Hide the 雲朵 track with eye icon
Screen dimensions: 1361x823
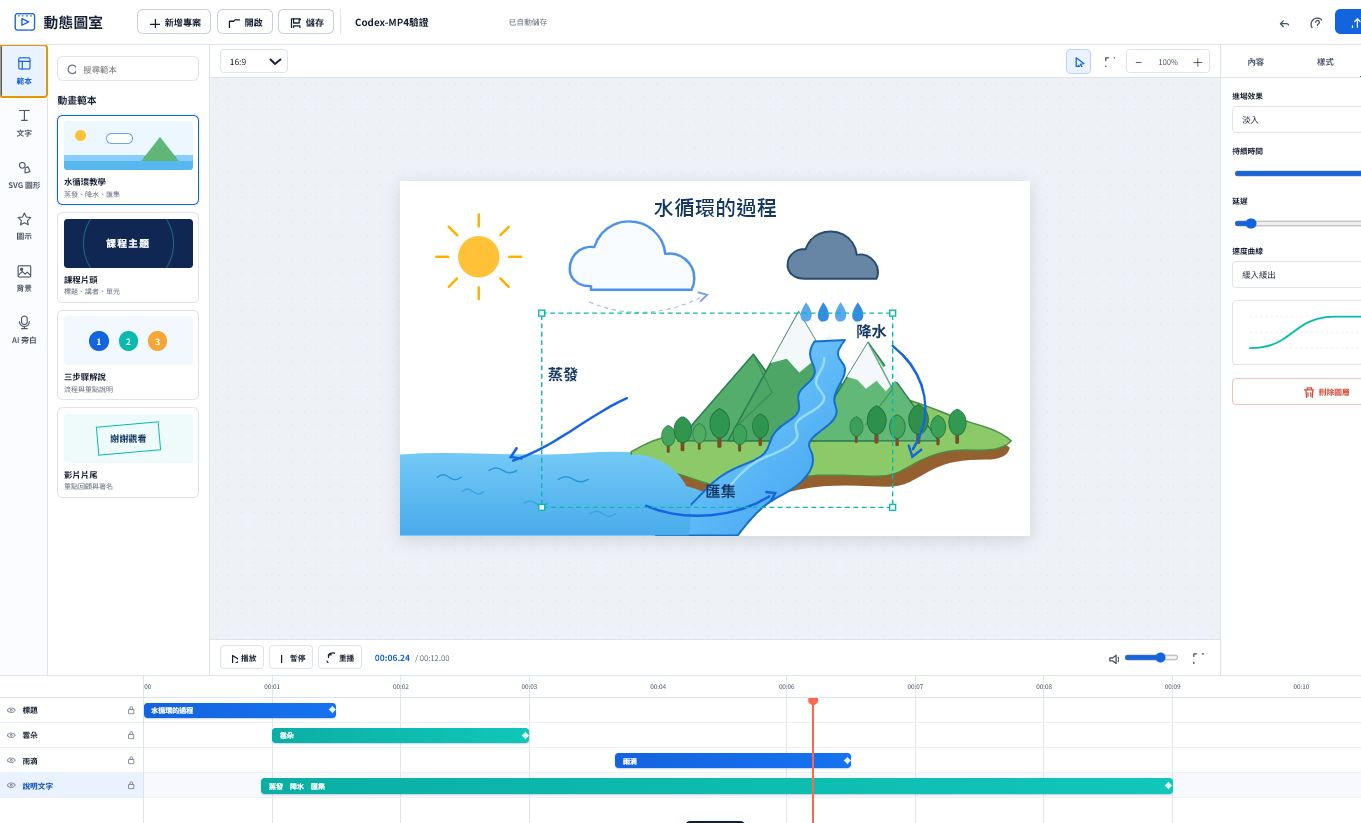tap(11, 735)
